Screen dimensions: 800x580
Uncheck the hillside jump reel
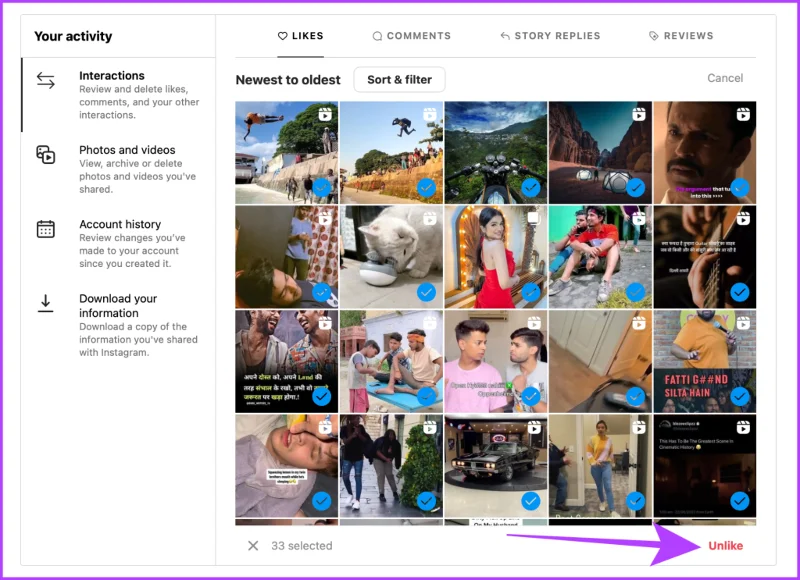pyautogui.click(x=426, y=188)
